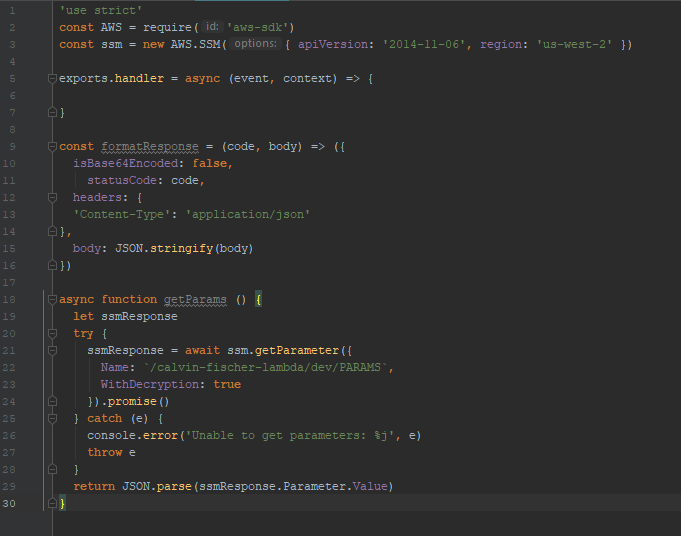Viewport: 681px width, 536px height.
Task: Click the fold end marker on line 28
Action: (52, 470)
